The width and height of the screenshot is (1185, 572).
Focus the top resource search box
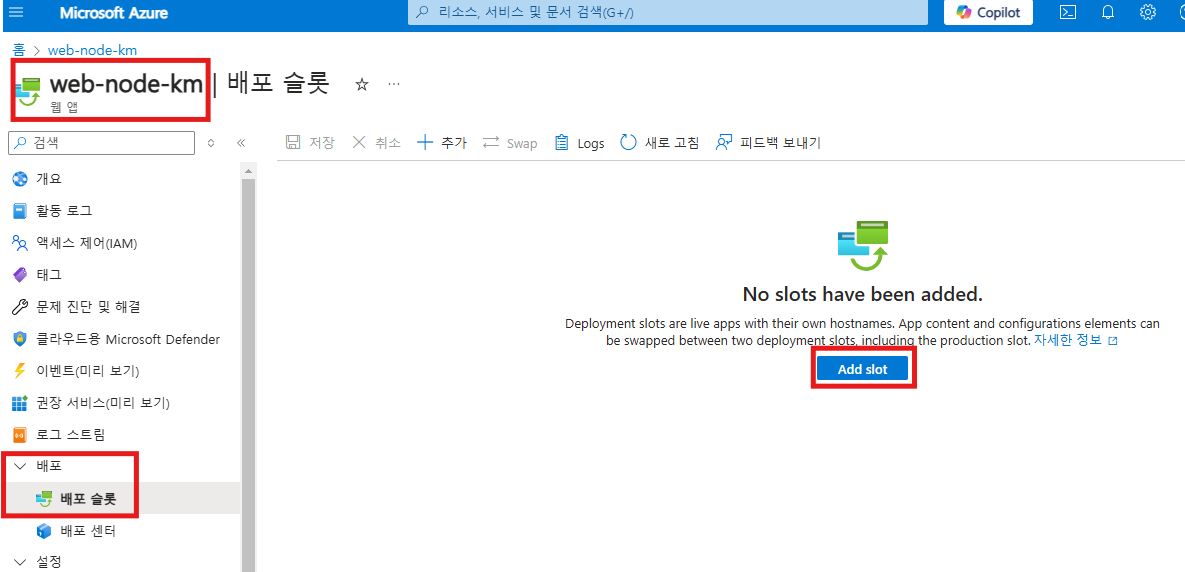668,13
